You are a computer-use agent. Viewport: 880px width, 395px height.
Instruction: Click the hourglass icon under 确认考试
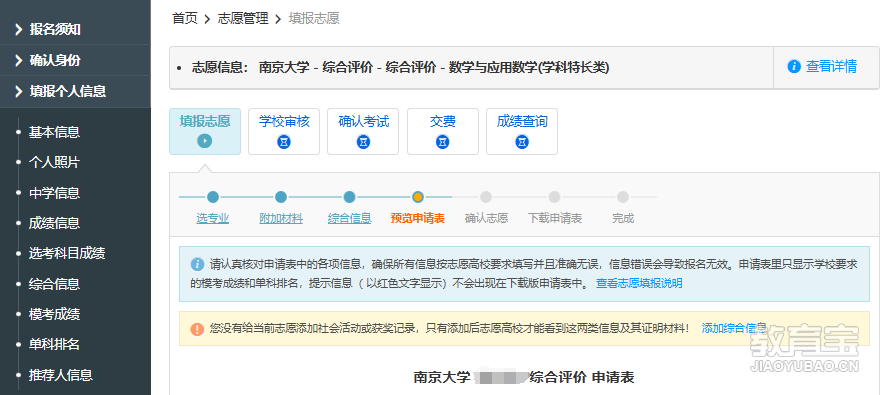363,143
